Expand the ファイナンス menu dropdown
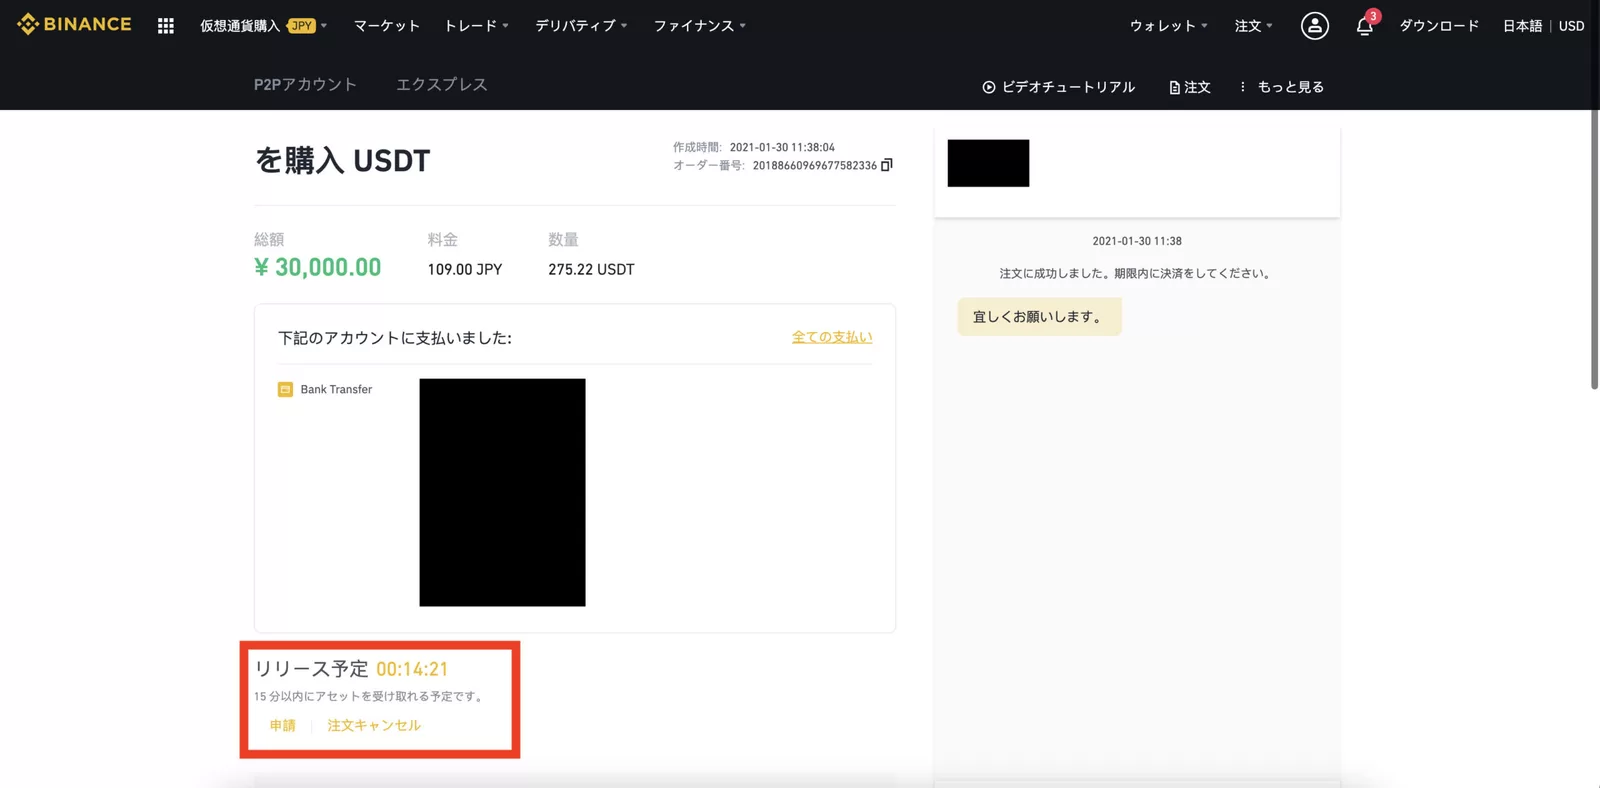The width and height of the screenshot is (1600, 788). click(x=700, y=26)
